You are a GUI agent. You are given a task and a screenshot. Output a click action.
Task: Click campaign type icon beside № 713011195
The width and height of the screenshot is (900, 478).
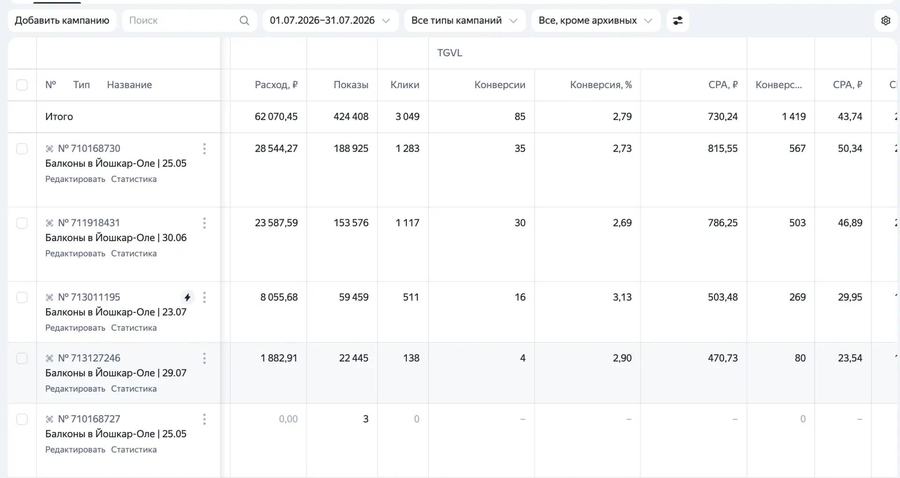pos(49,297)
